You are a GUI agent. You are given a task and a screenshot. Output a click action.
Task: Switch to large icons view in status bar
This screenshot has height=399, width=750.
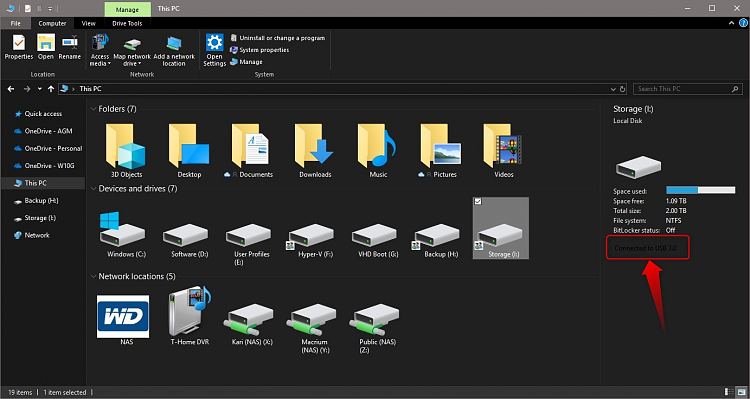coord(740,392)
